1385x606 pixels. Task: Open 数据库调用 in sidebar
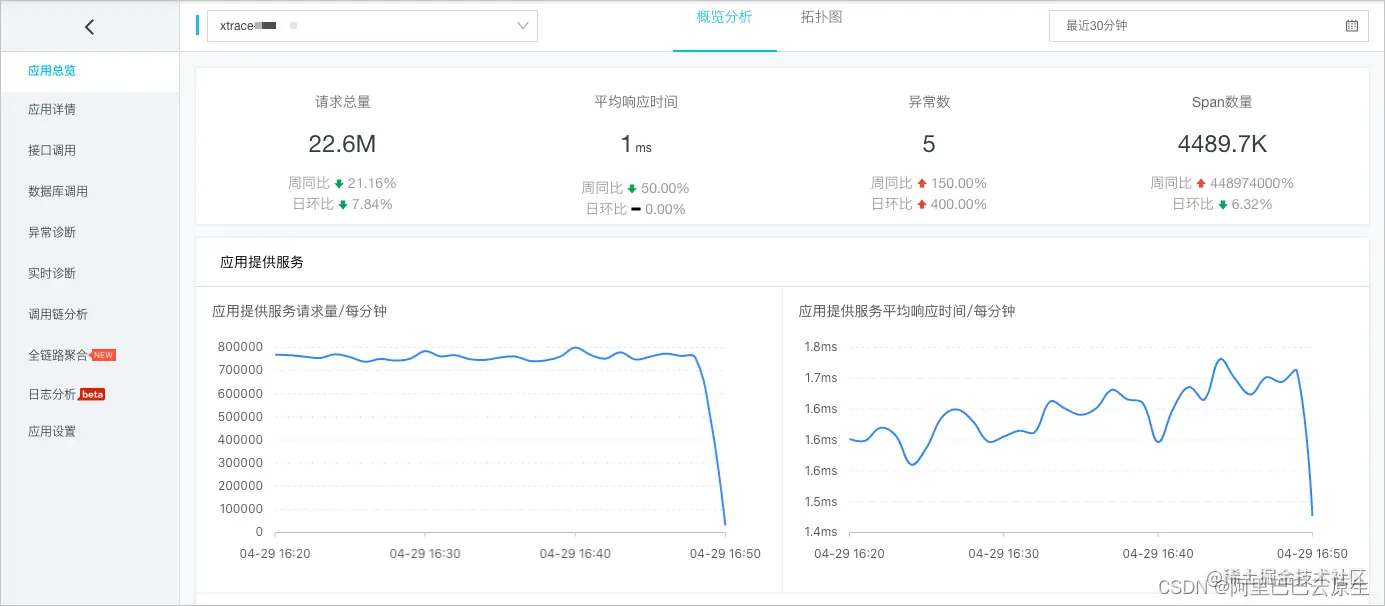58,191
